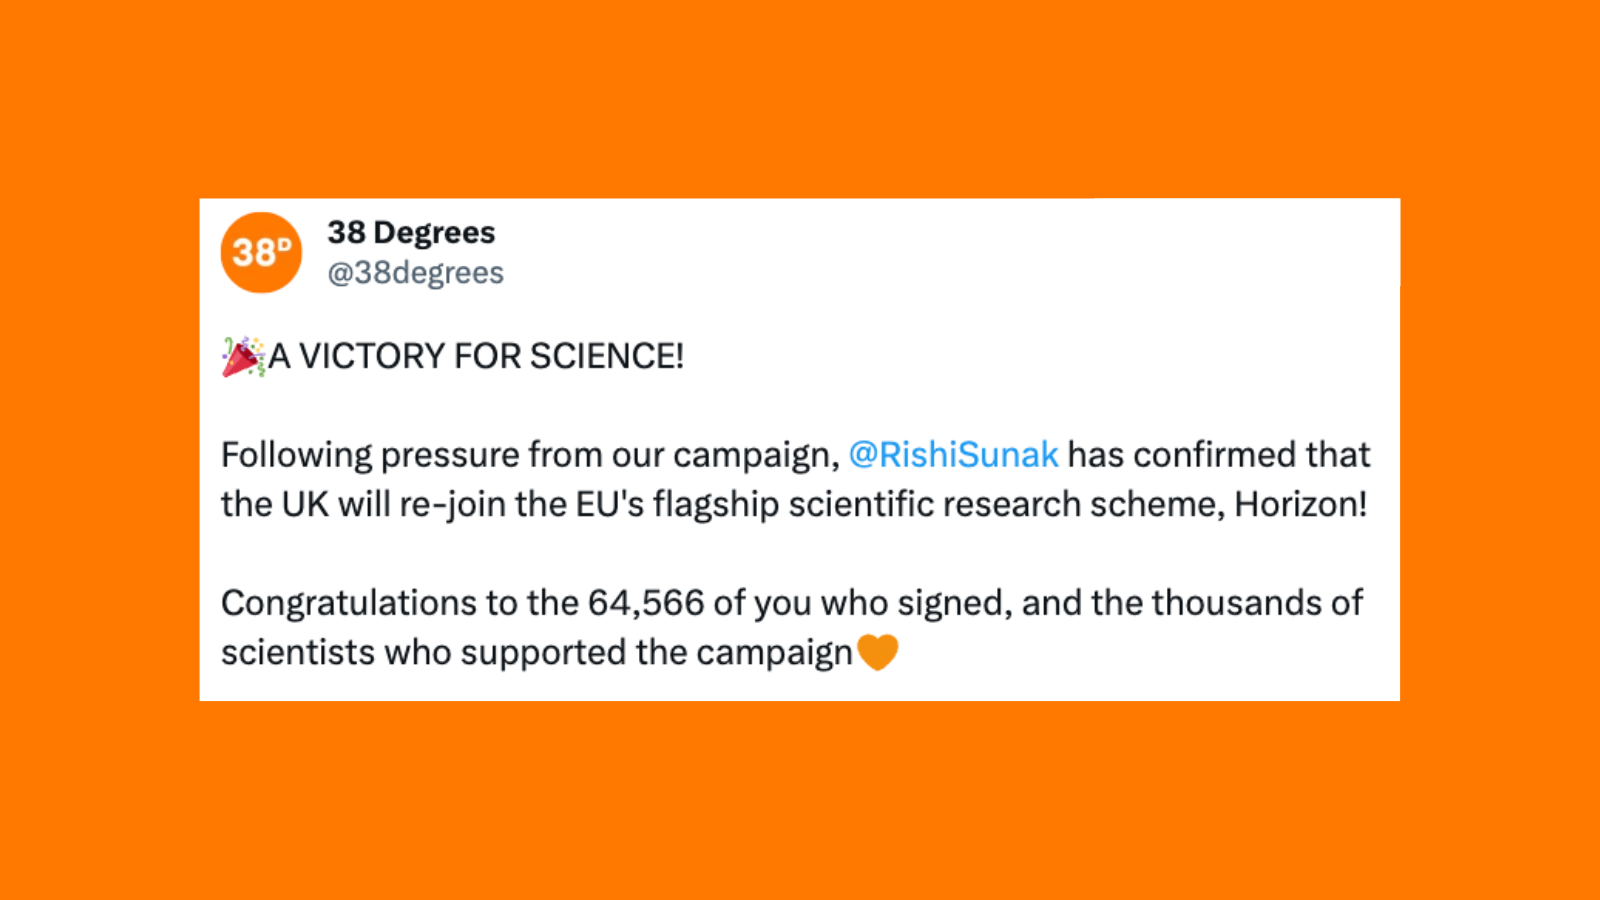Screen dimensions: 1600x900
Task: Open the @RishiSunak mention link
Action: pos(953,454)
